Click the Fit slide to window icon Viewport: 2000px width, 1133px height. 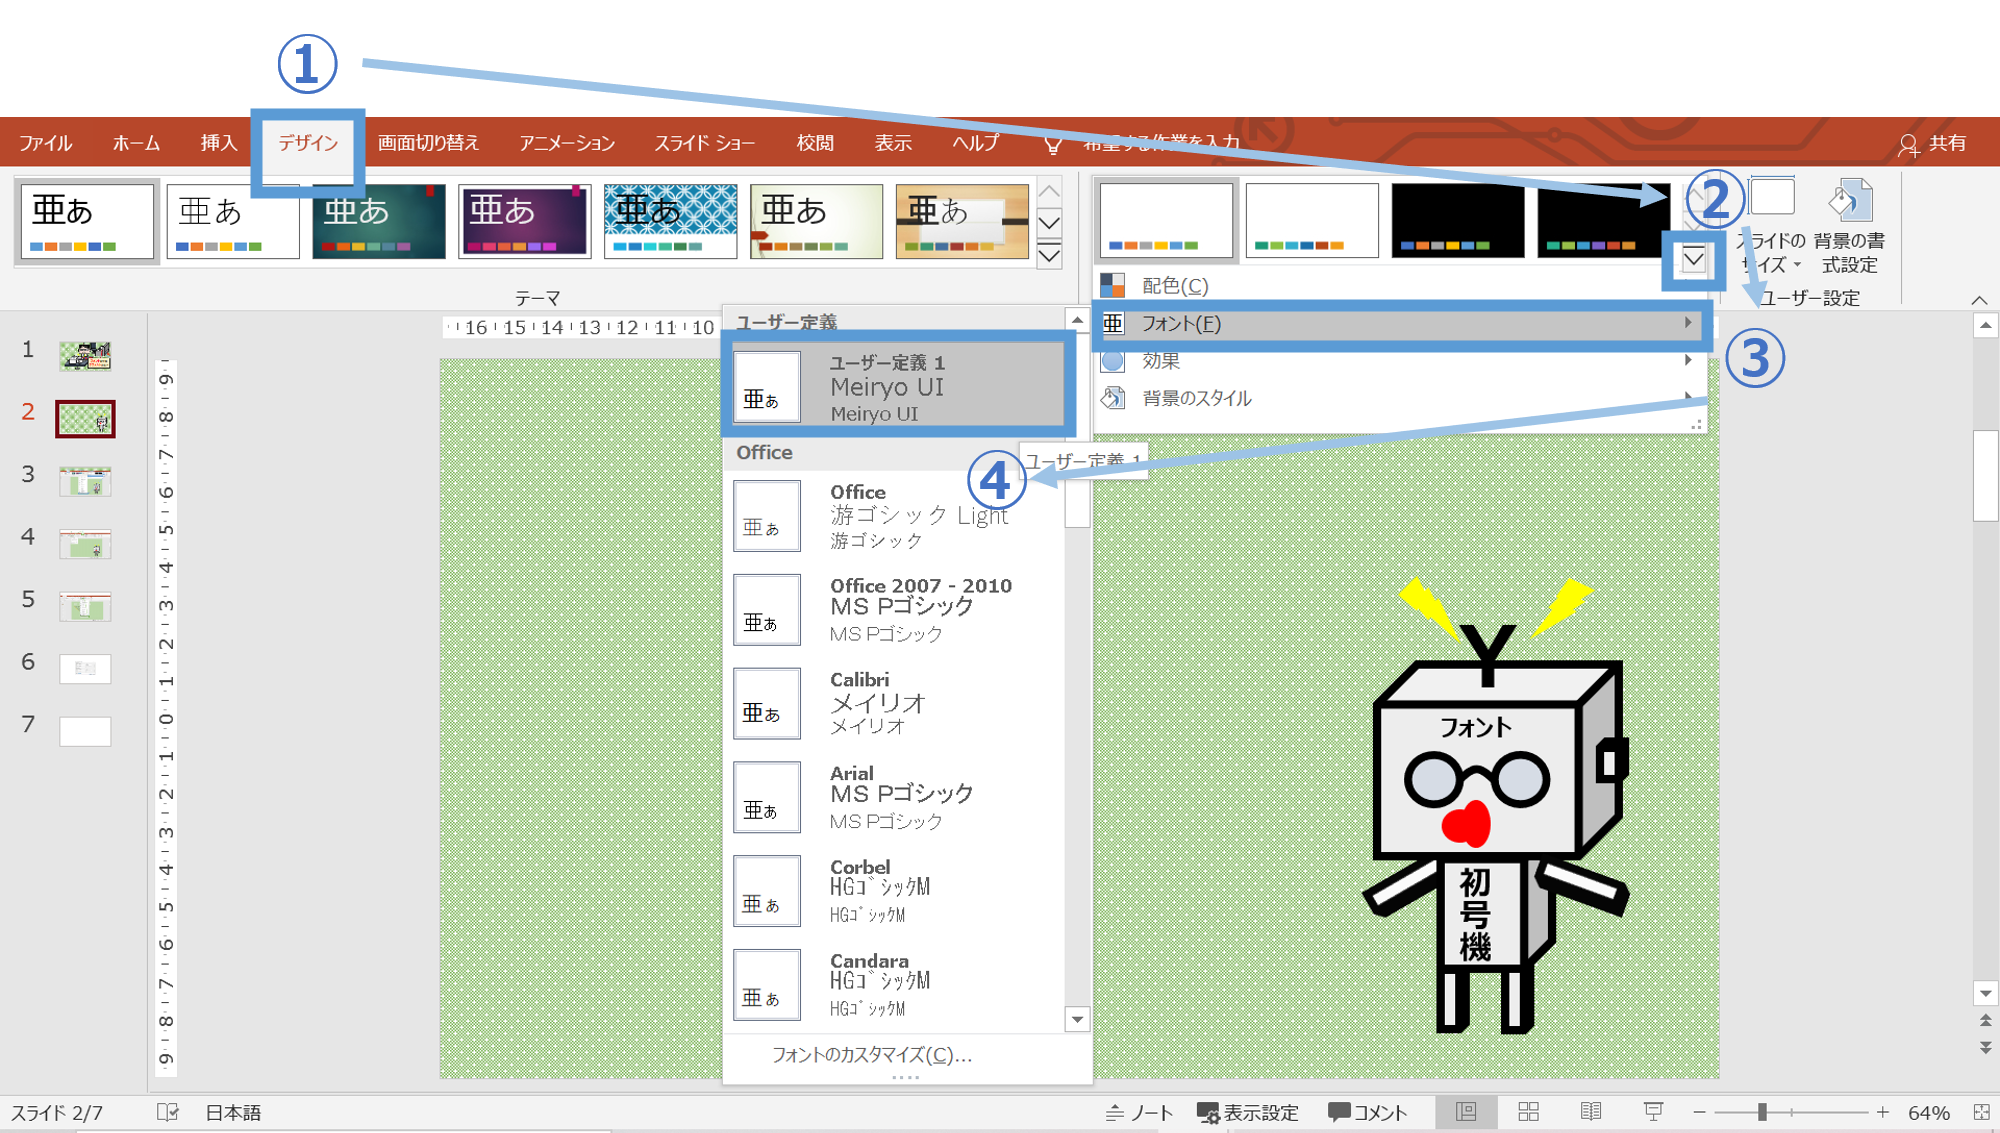coord(1981,1112)
